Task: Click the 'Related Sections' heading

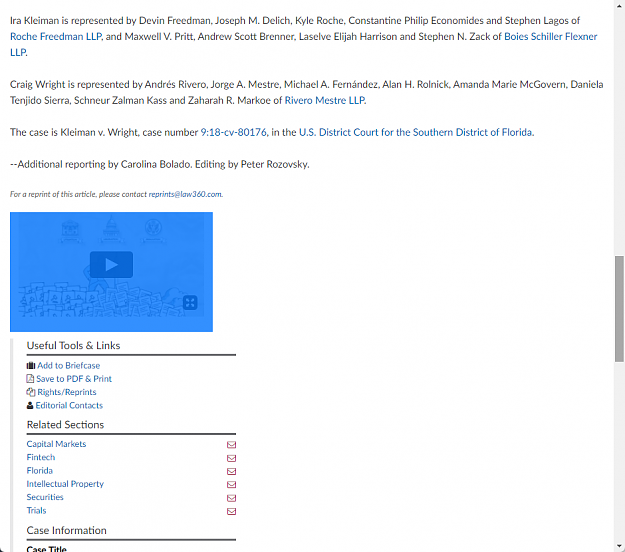Action: click(65, 425)
